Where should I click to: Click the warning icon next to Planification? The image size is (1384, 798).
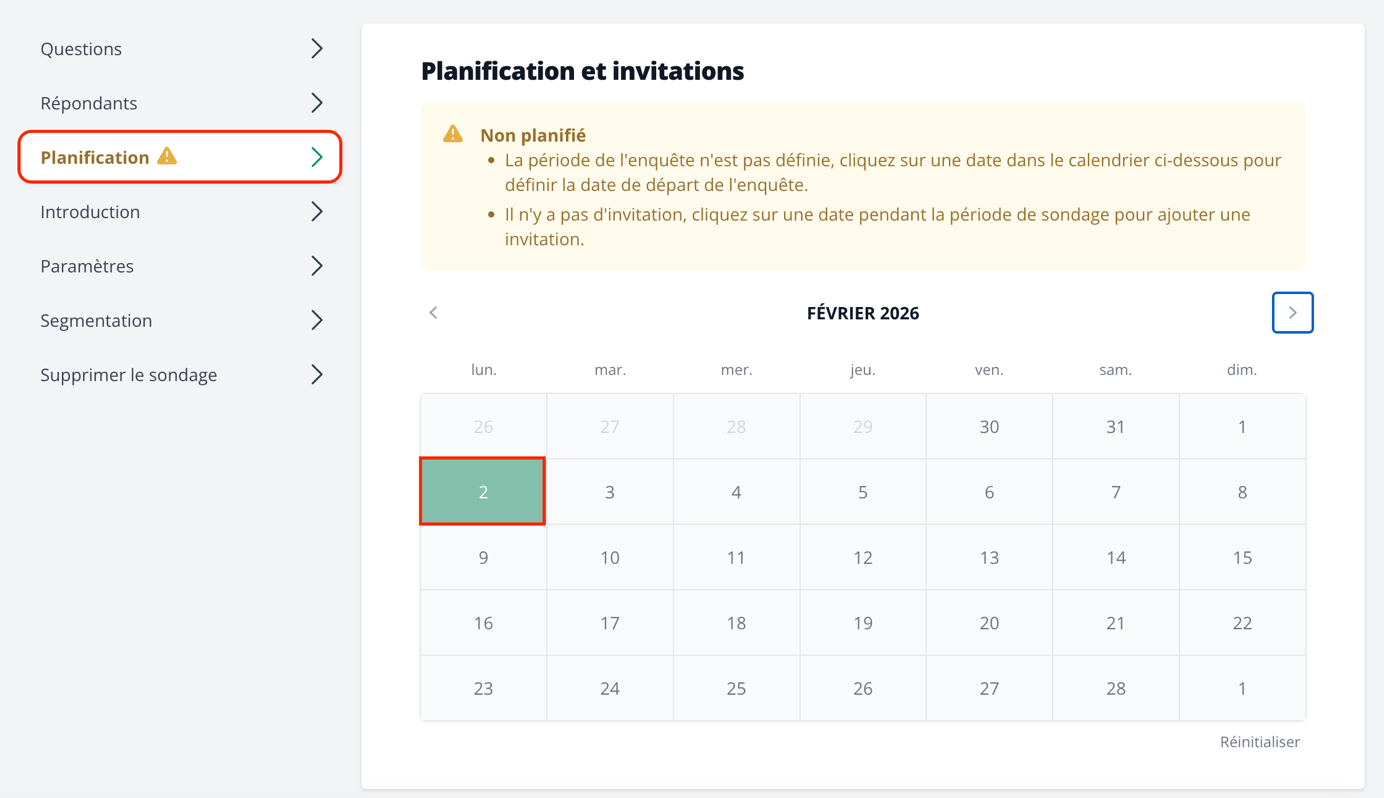[167, 155]
